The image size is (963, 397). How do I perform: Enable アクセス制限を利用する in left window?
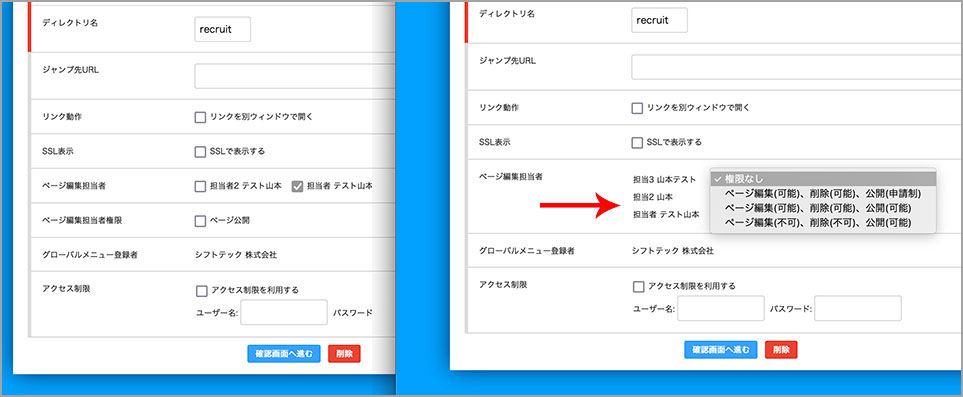pyautogui.click(x=201, y=290)
